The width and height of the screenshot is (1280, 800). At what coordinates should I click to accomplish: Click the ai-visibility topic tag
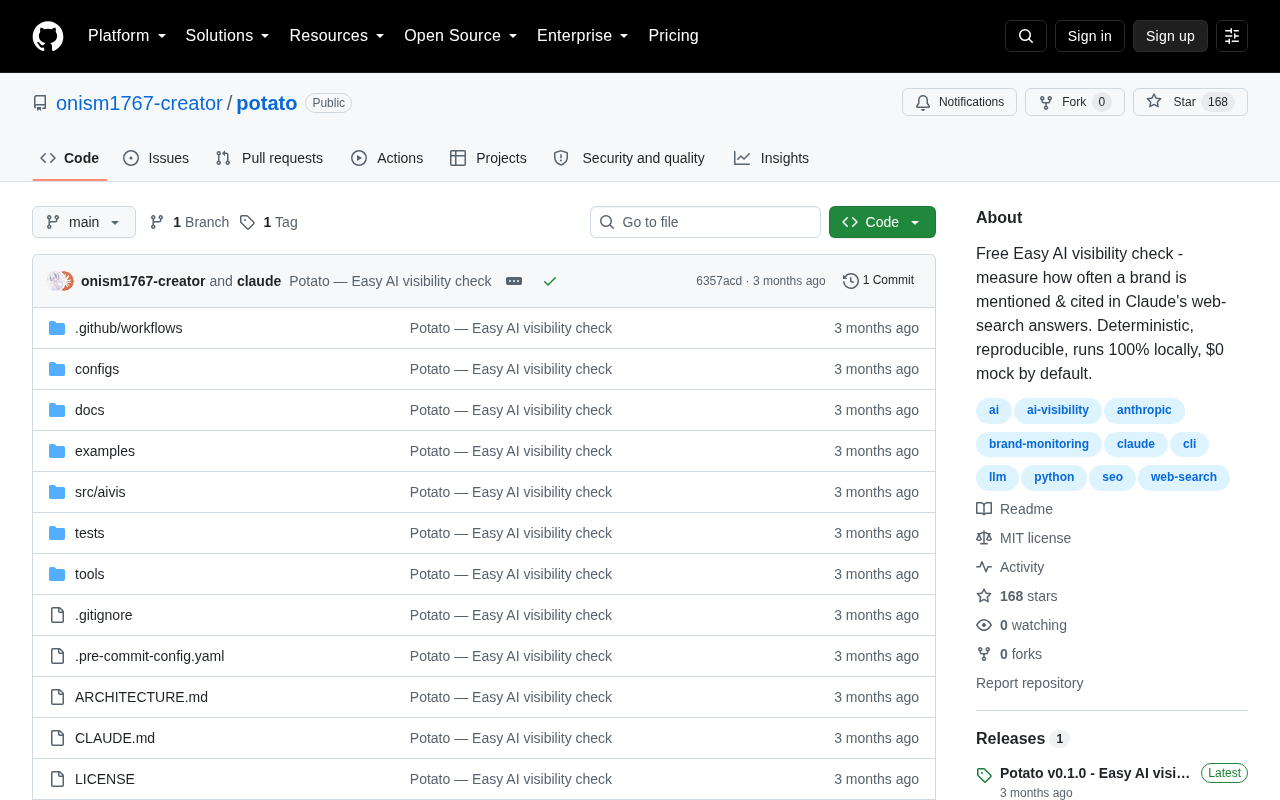[1058, 411]
